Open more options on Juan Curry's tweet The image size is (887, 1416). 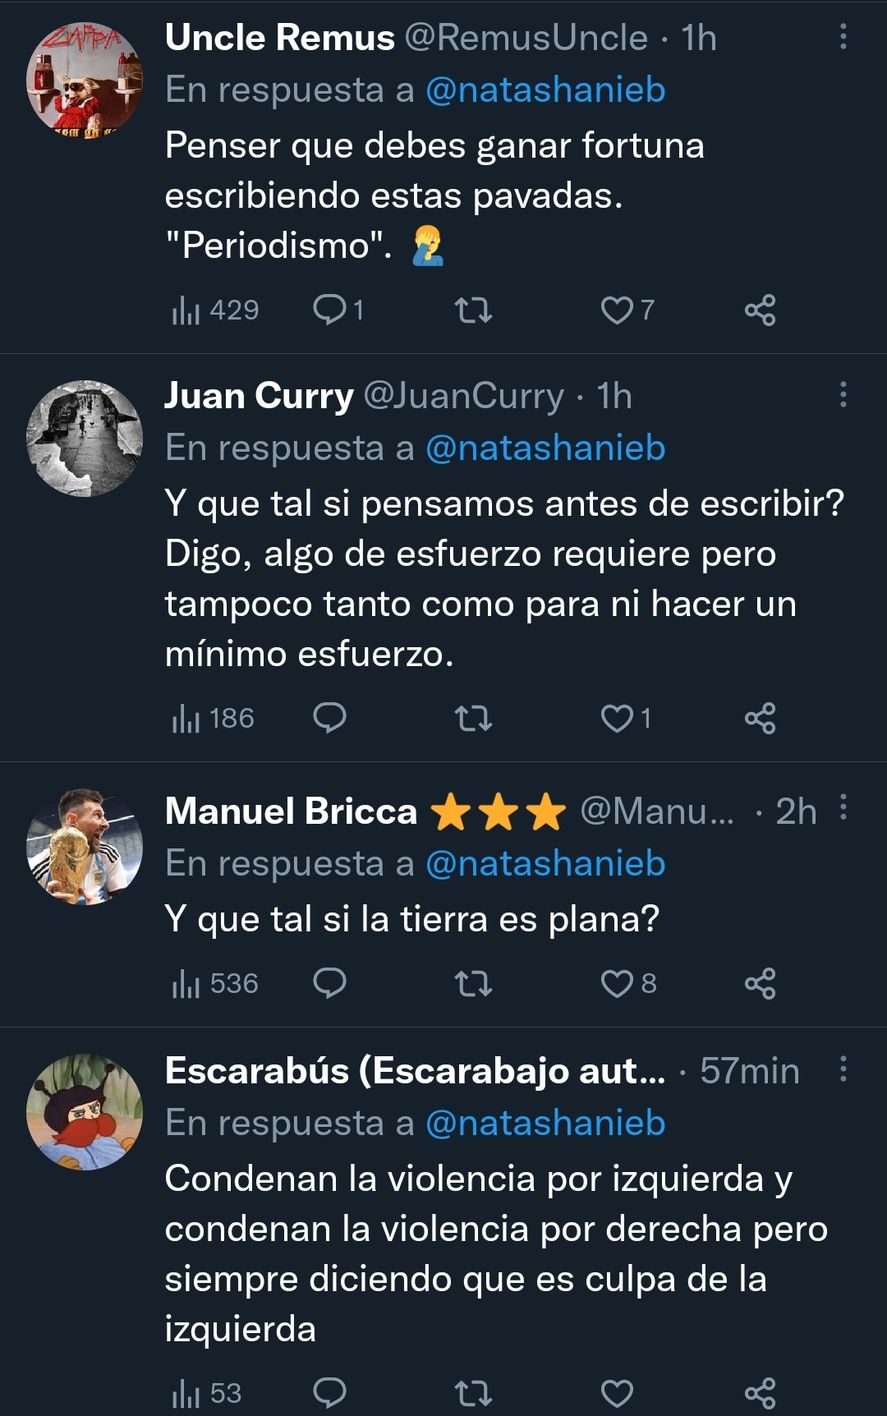[843, 396]
